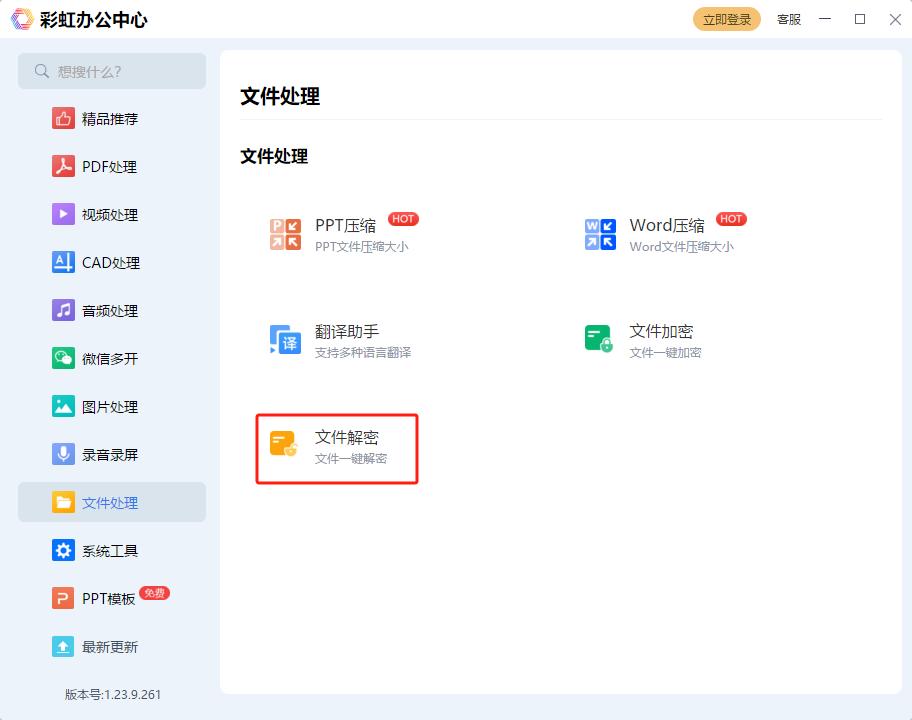Screen dimensions: 912x720
Task: Open the highlighted 文件解密 decryption tool
Action: (x=337, y=448)
